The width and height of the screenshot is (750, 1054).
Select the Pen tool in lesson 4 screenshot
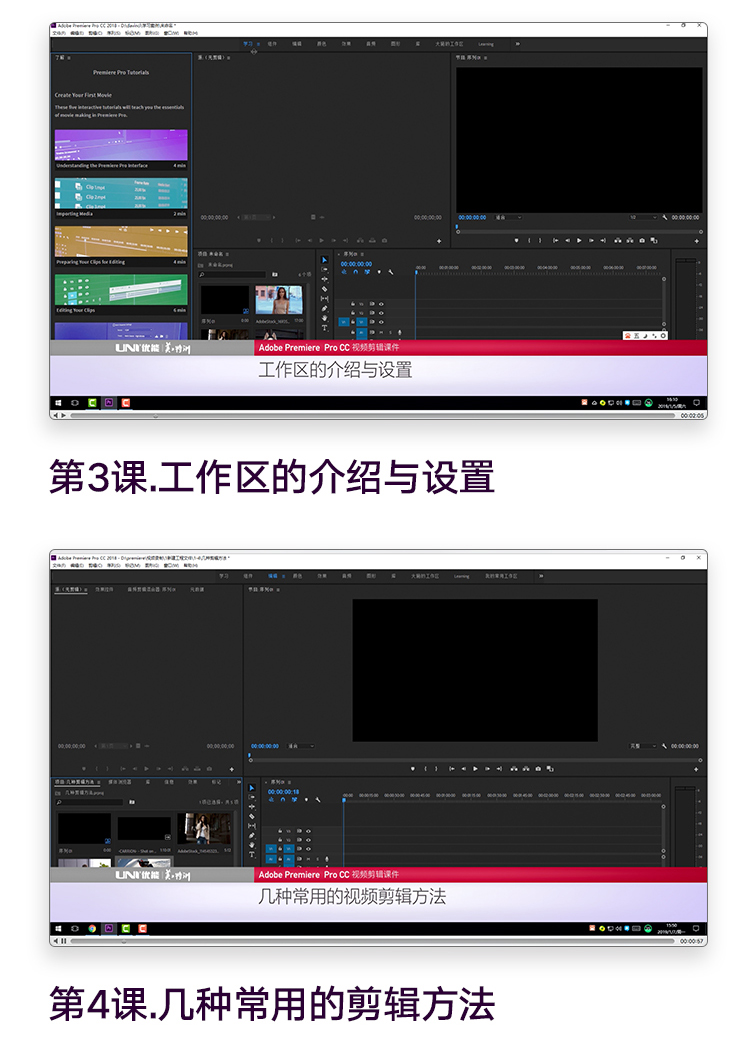point(252,836)
